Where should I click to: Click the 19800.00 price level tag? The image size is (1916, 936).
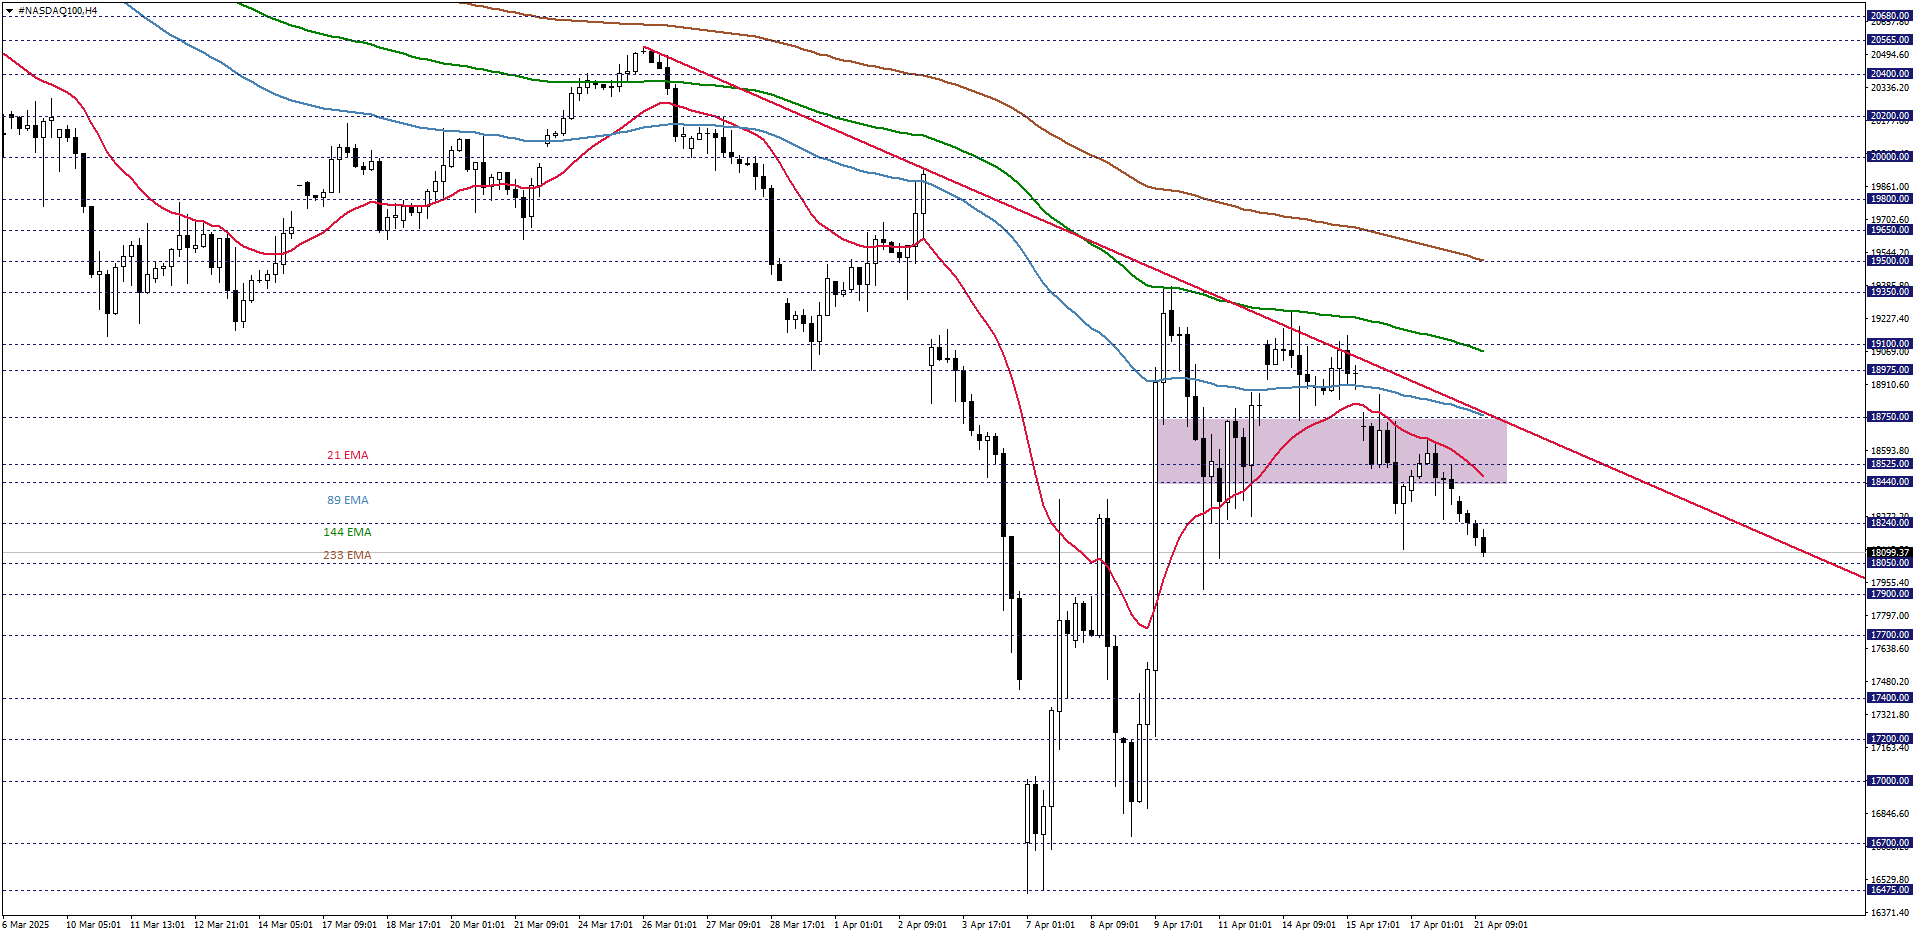(x=1889, y=199)
